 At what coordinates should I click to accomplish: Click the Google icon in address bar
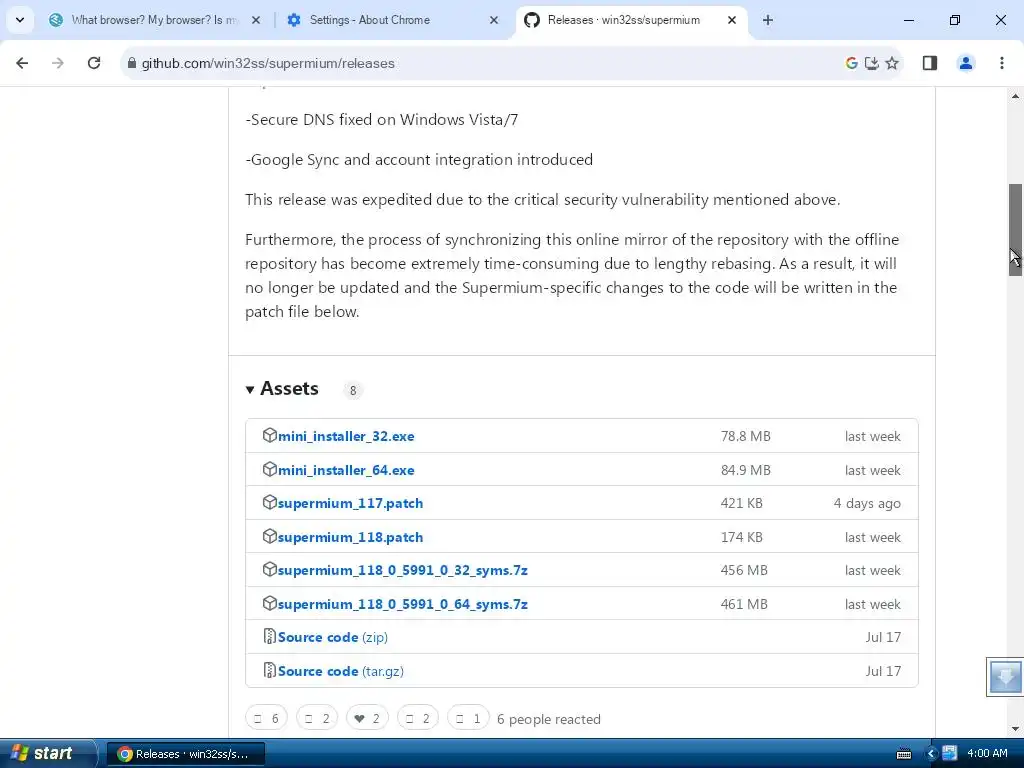(852, 63)
